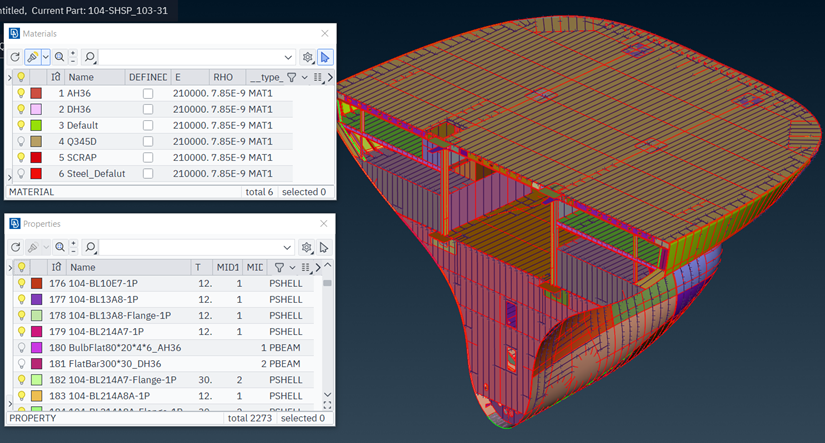The height and width of the screenshot is (443, 825).
Task: Open the Properties search field dropdown arrow
Action: tap(289, 247)
